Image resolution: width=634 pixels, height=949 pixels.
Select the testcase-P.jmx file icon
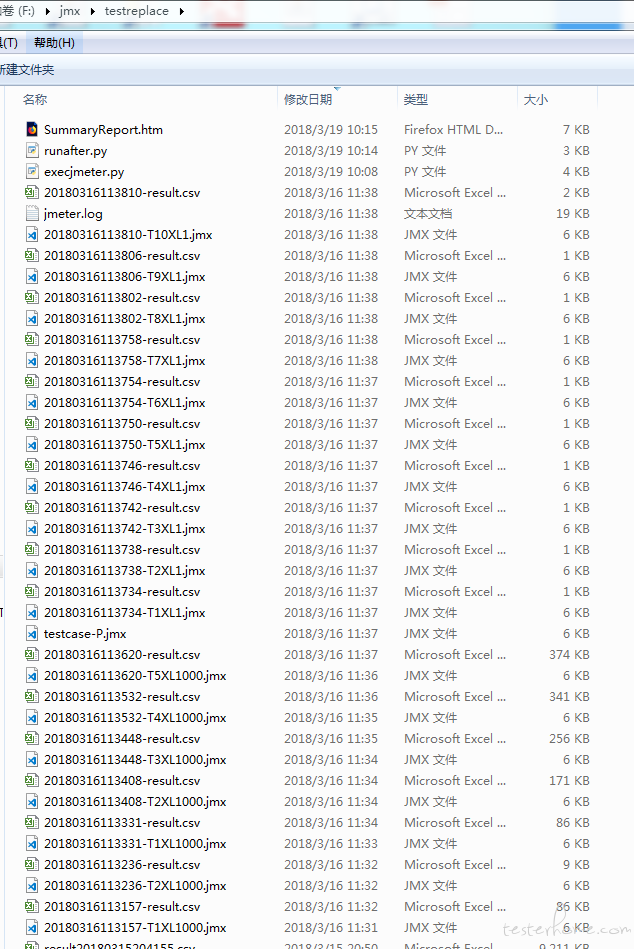(x=32, y=634)
